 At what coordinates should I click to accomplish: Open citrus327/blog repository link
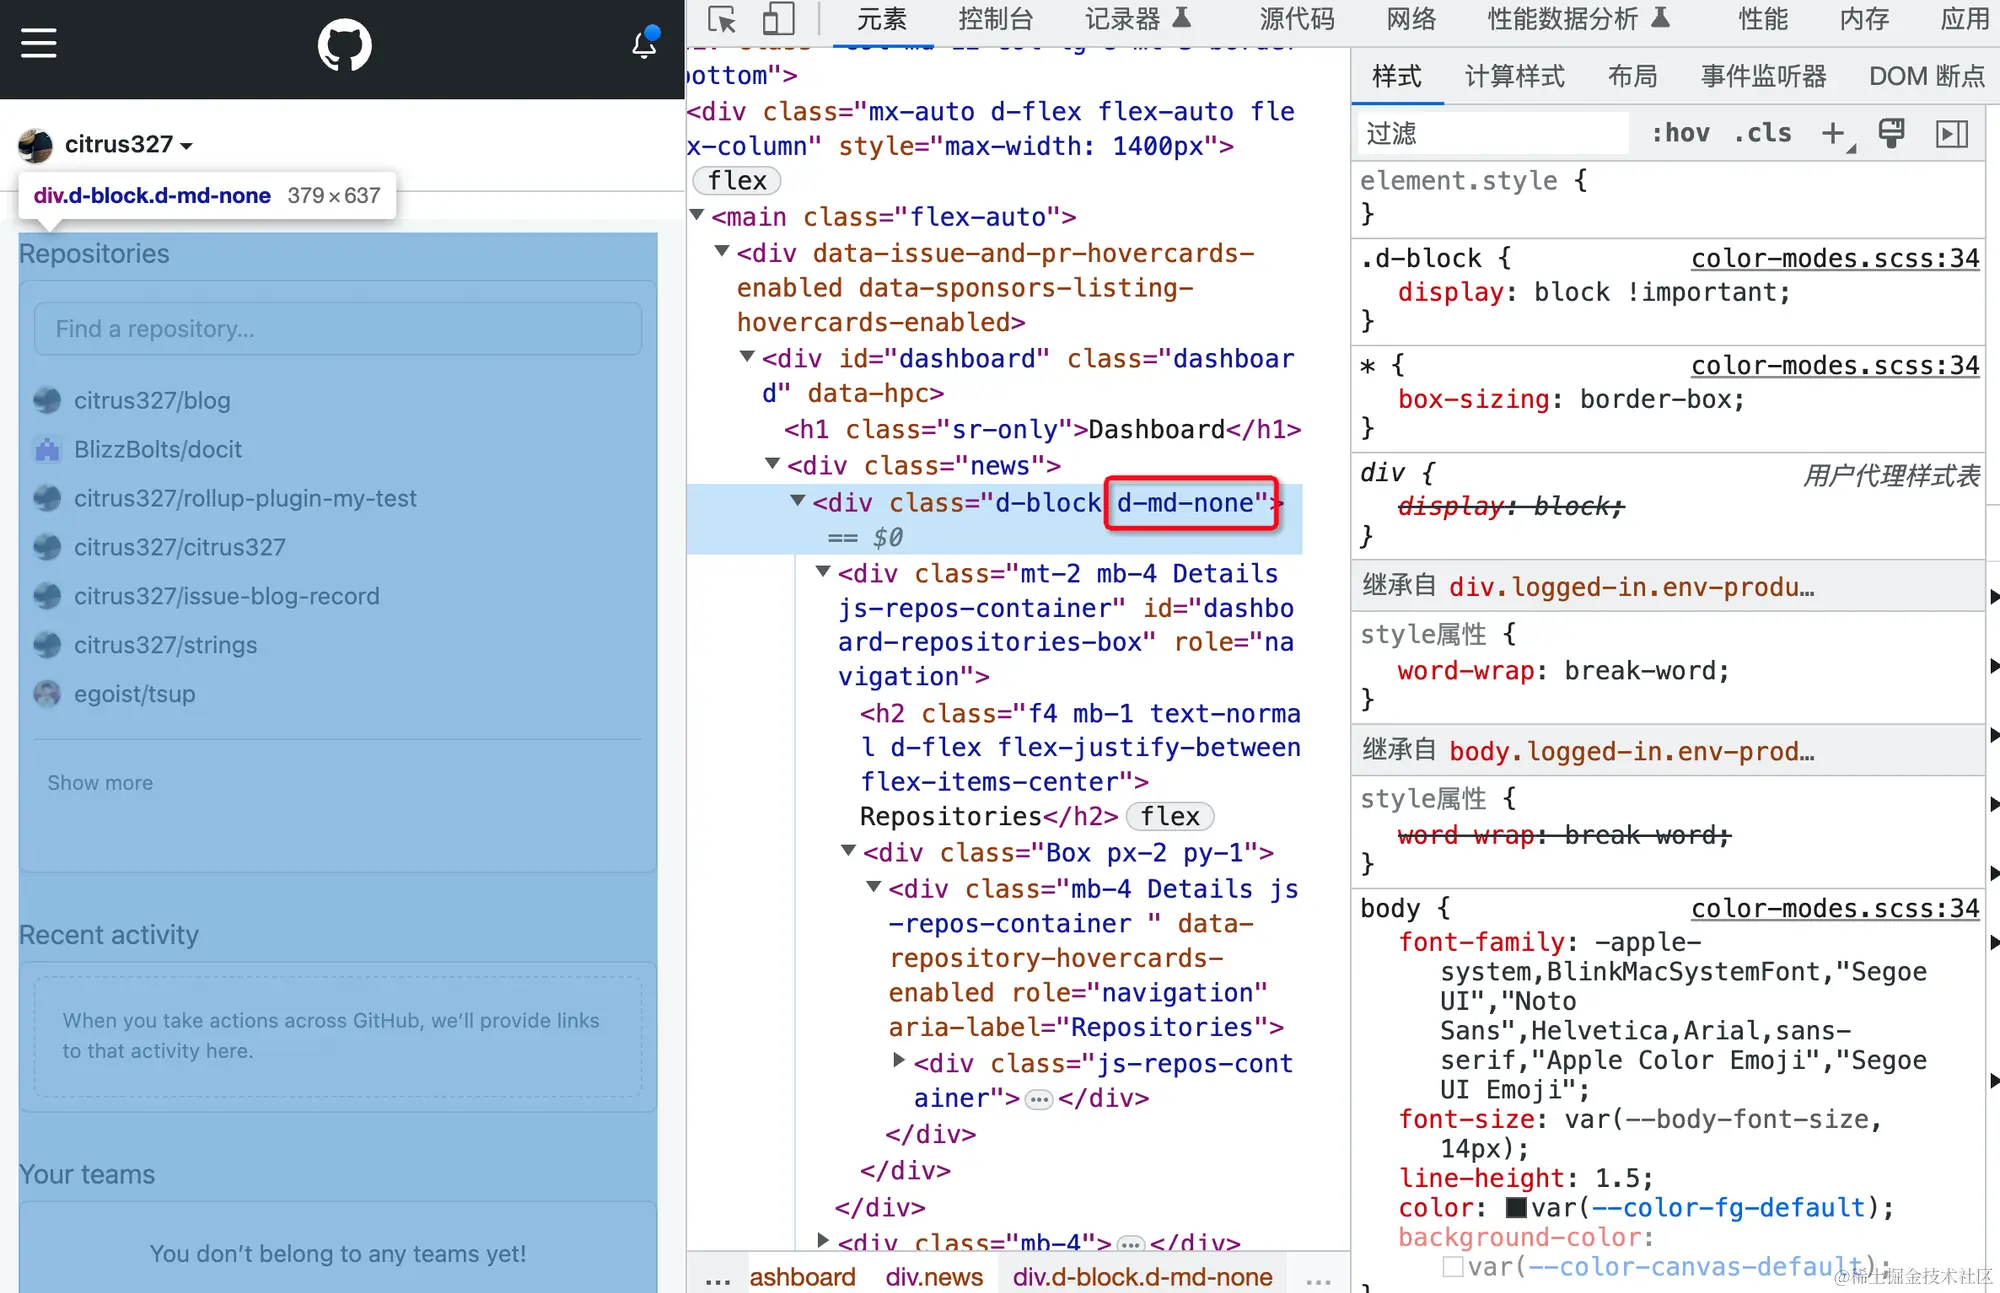pos(152,401)
